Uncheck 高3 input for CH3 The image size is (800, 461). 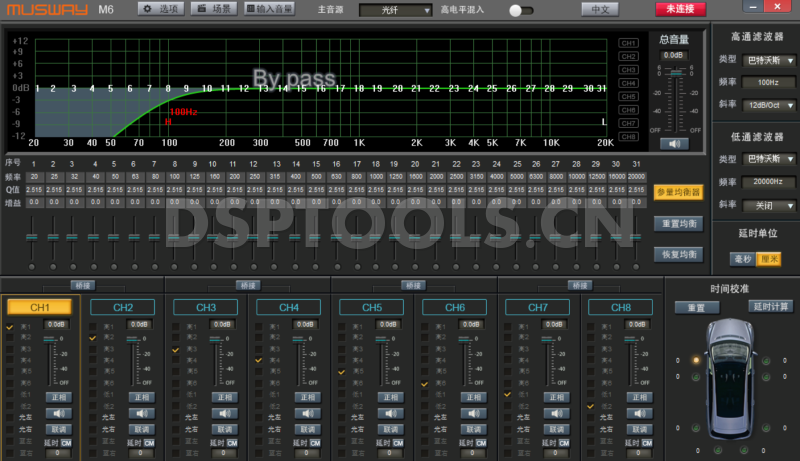pyautogui.click(x=176, y=349)
